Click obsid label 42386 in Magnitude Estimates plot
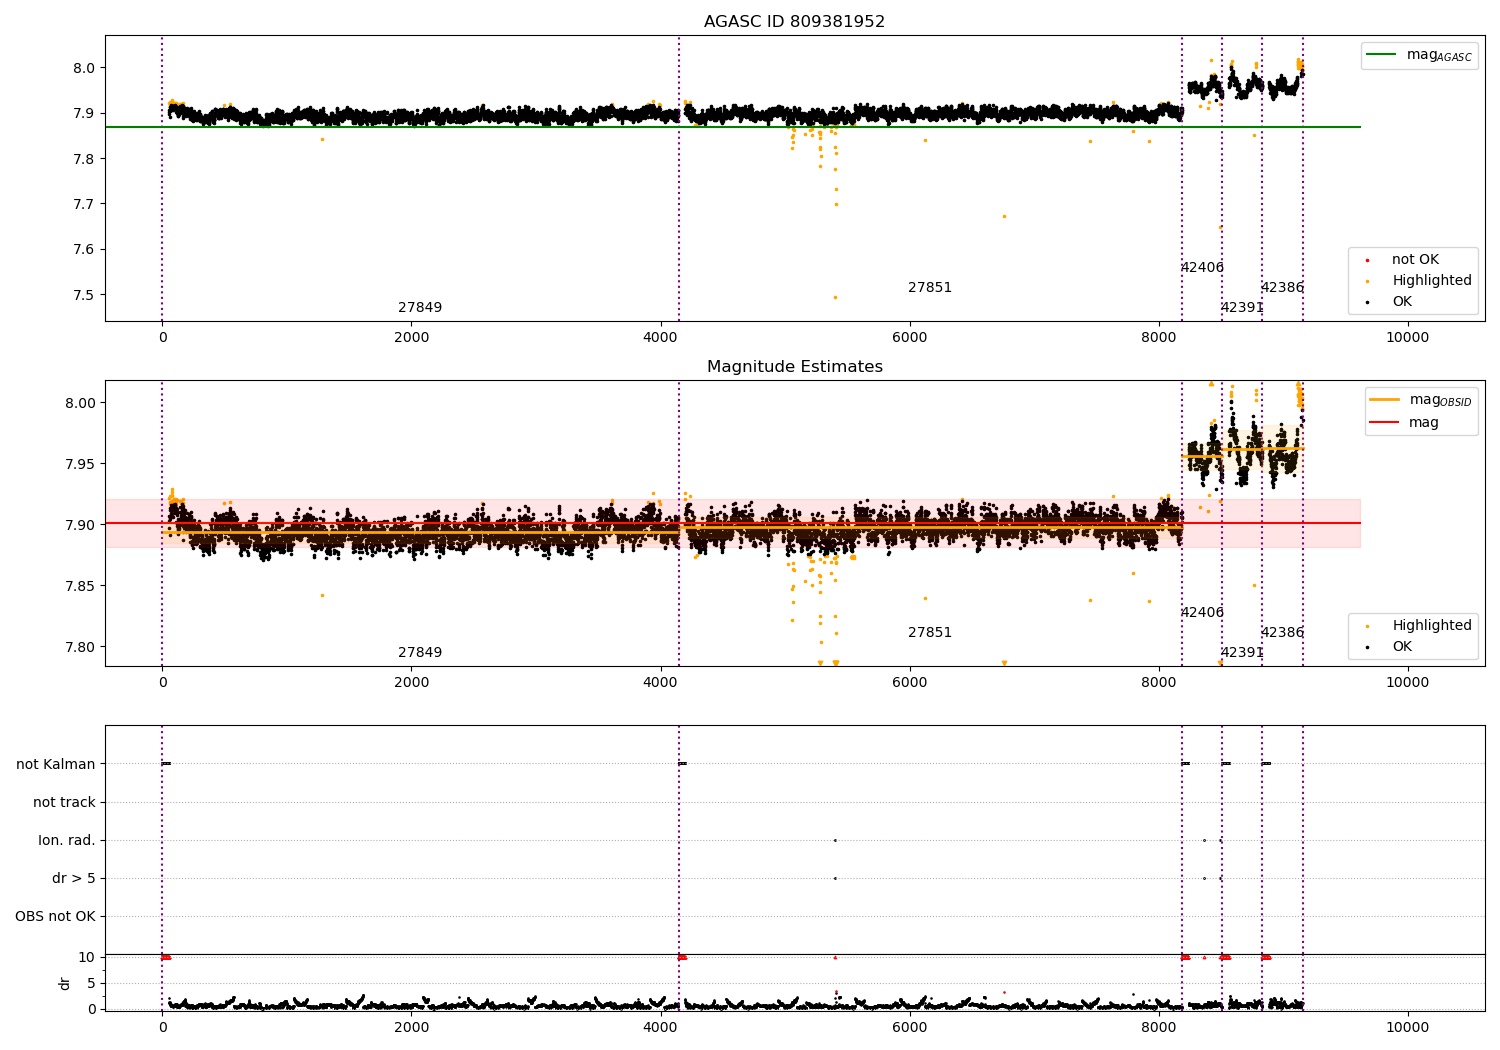 click(x=1282, y=633)
